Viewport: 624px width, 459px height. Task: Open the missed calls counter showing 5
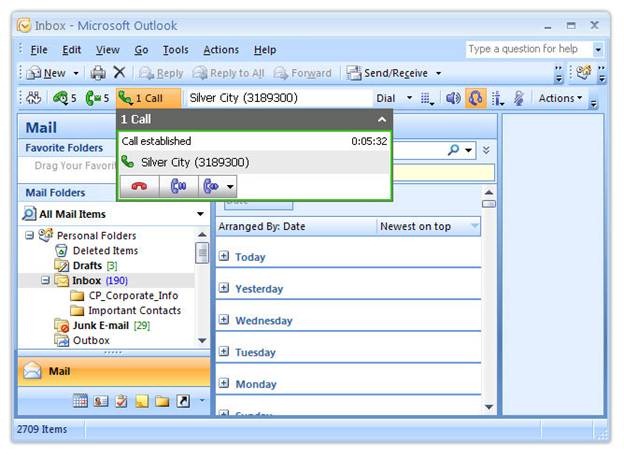(x=64, y=98)
